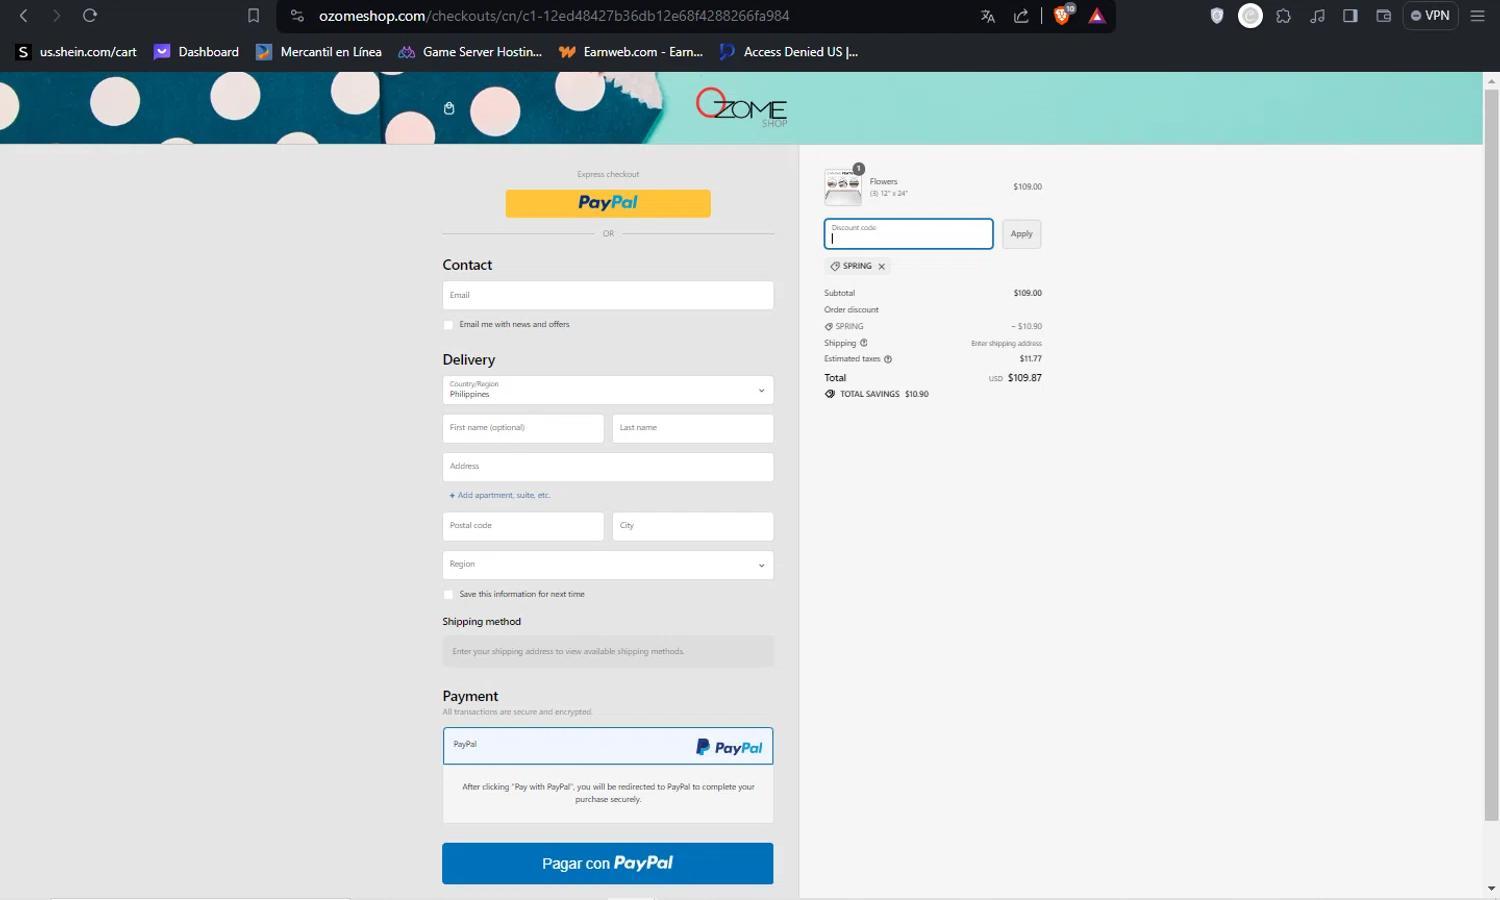Share this page icon
Image resolution: width=1500 pixels, height=900 pixels.
click(x=1021, y=16)
